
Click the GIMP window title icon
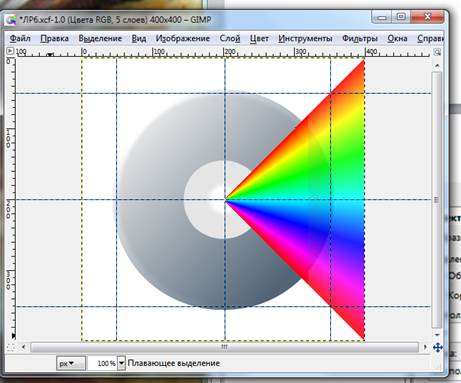[11, 20]
